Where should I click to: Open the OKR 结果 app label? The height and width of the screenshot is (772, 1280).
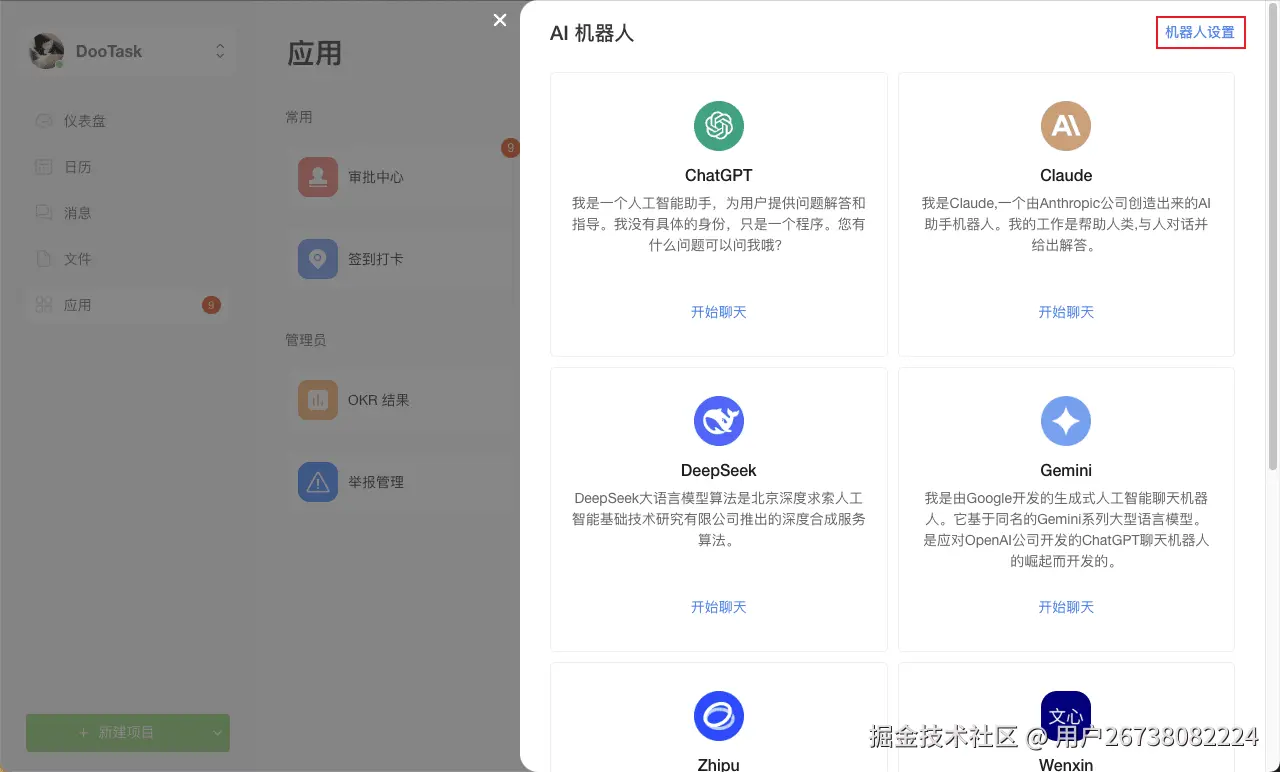coord(379,400)
